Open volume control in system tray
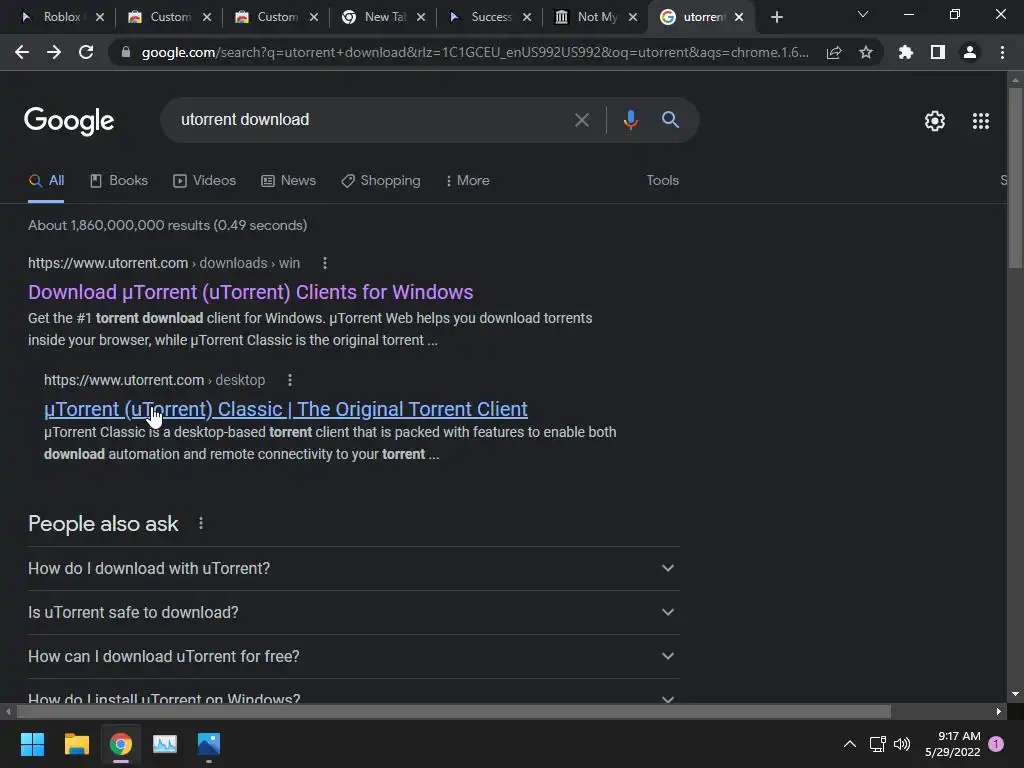The image size is (1024, 768). 902,744
